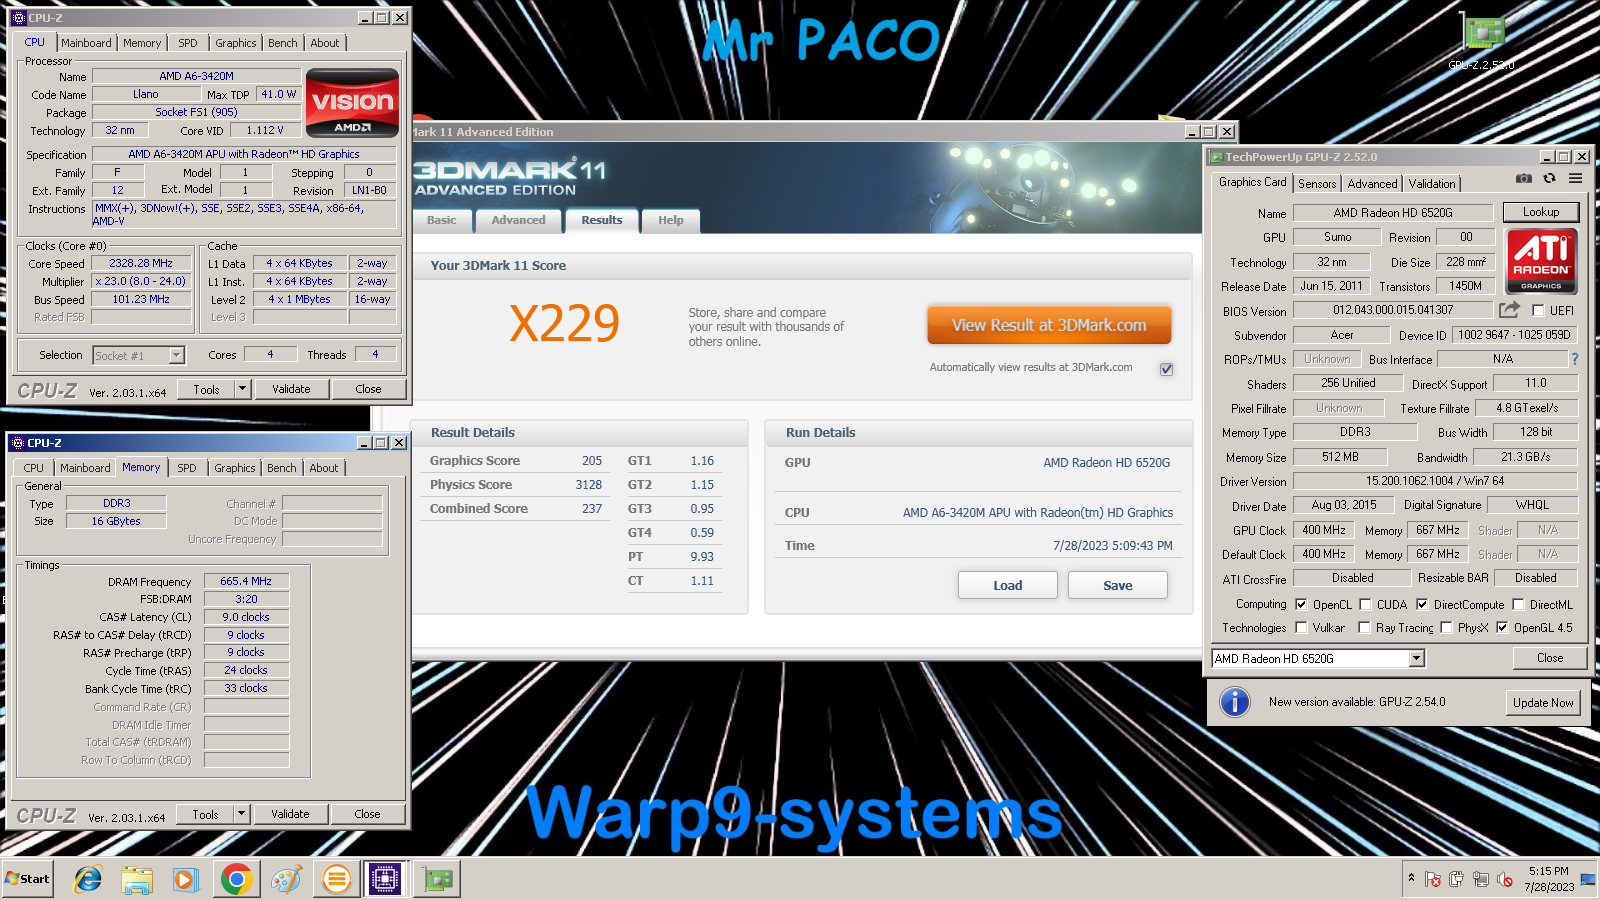Toggle automatically view results checkbox
This screenshot has height=900, width=1600.
(1166, 369)
